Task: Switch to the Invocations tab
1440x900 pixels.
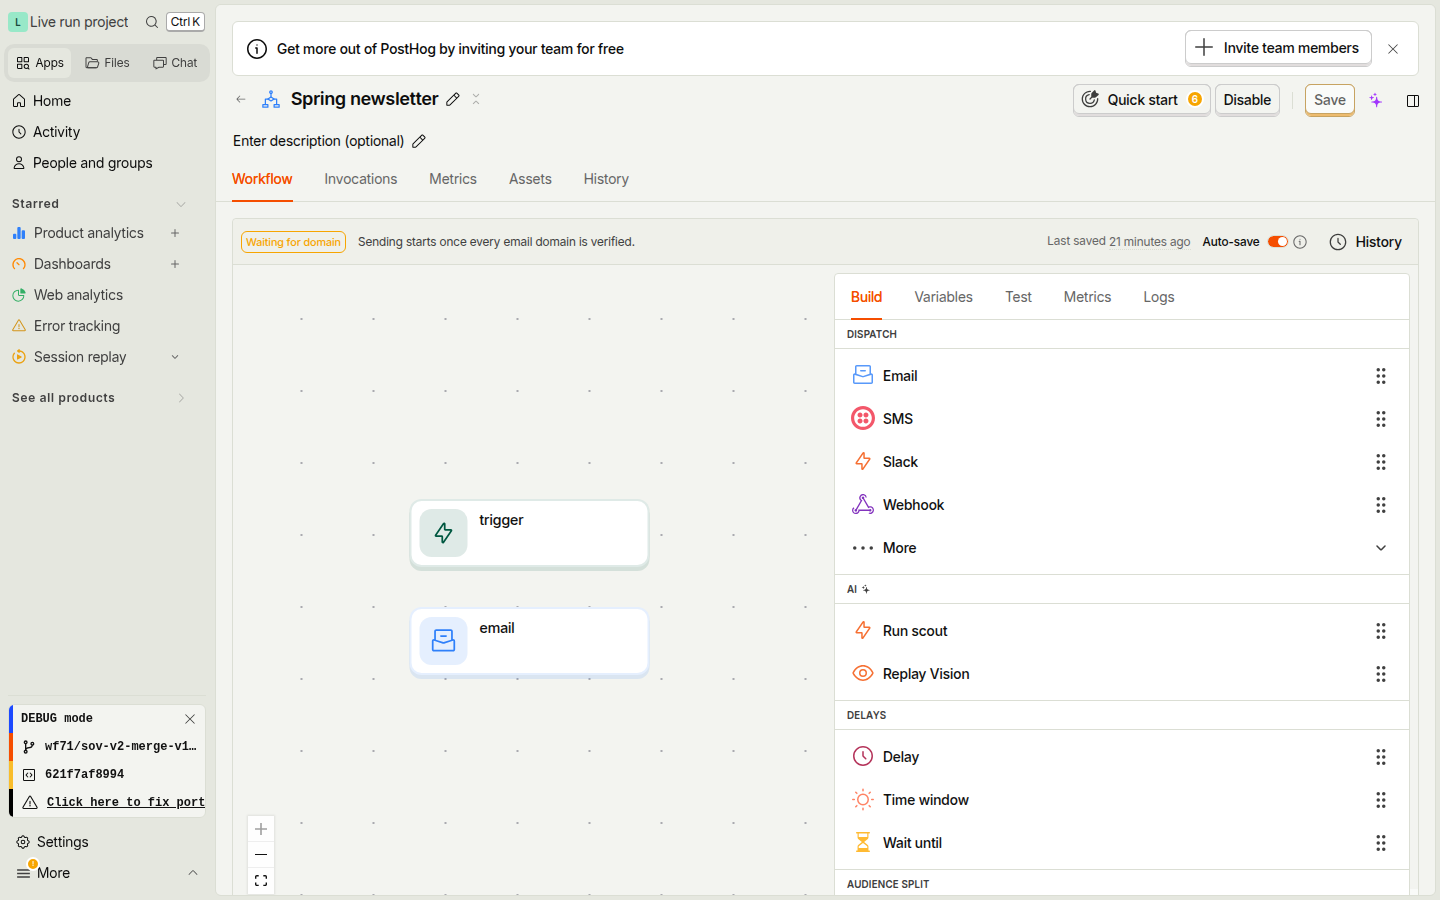Action: tap(361, 179)
